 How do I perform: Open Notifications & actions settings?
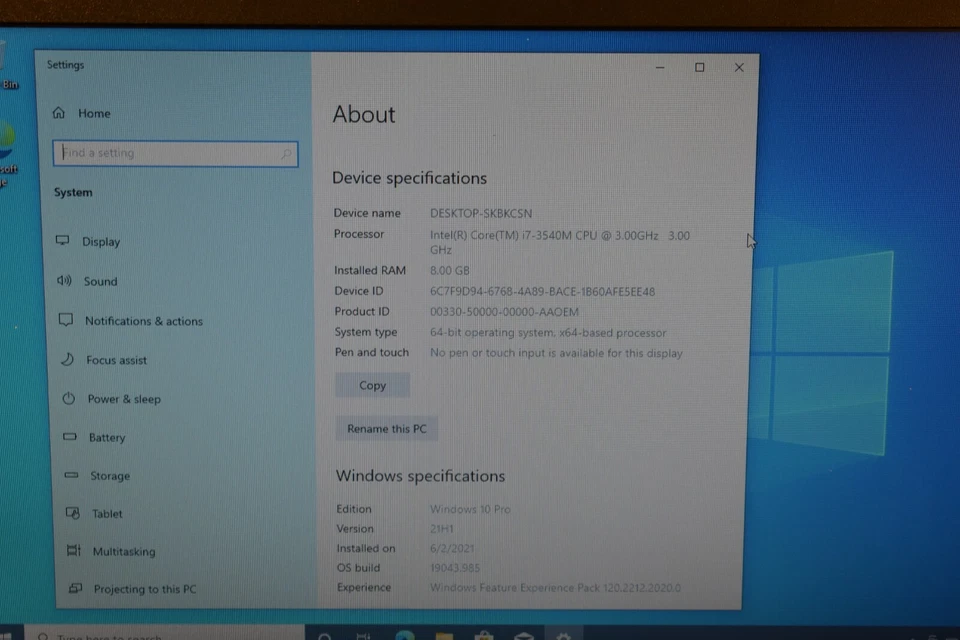[x=144, y=320]
